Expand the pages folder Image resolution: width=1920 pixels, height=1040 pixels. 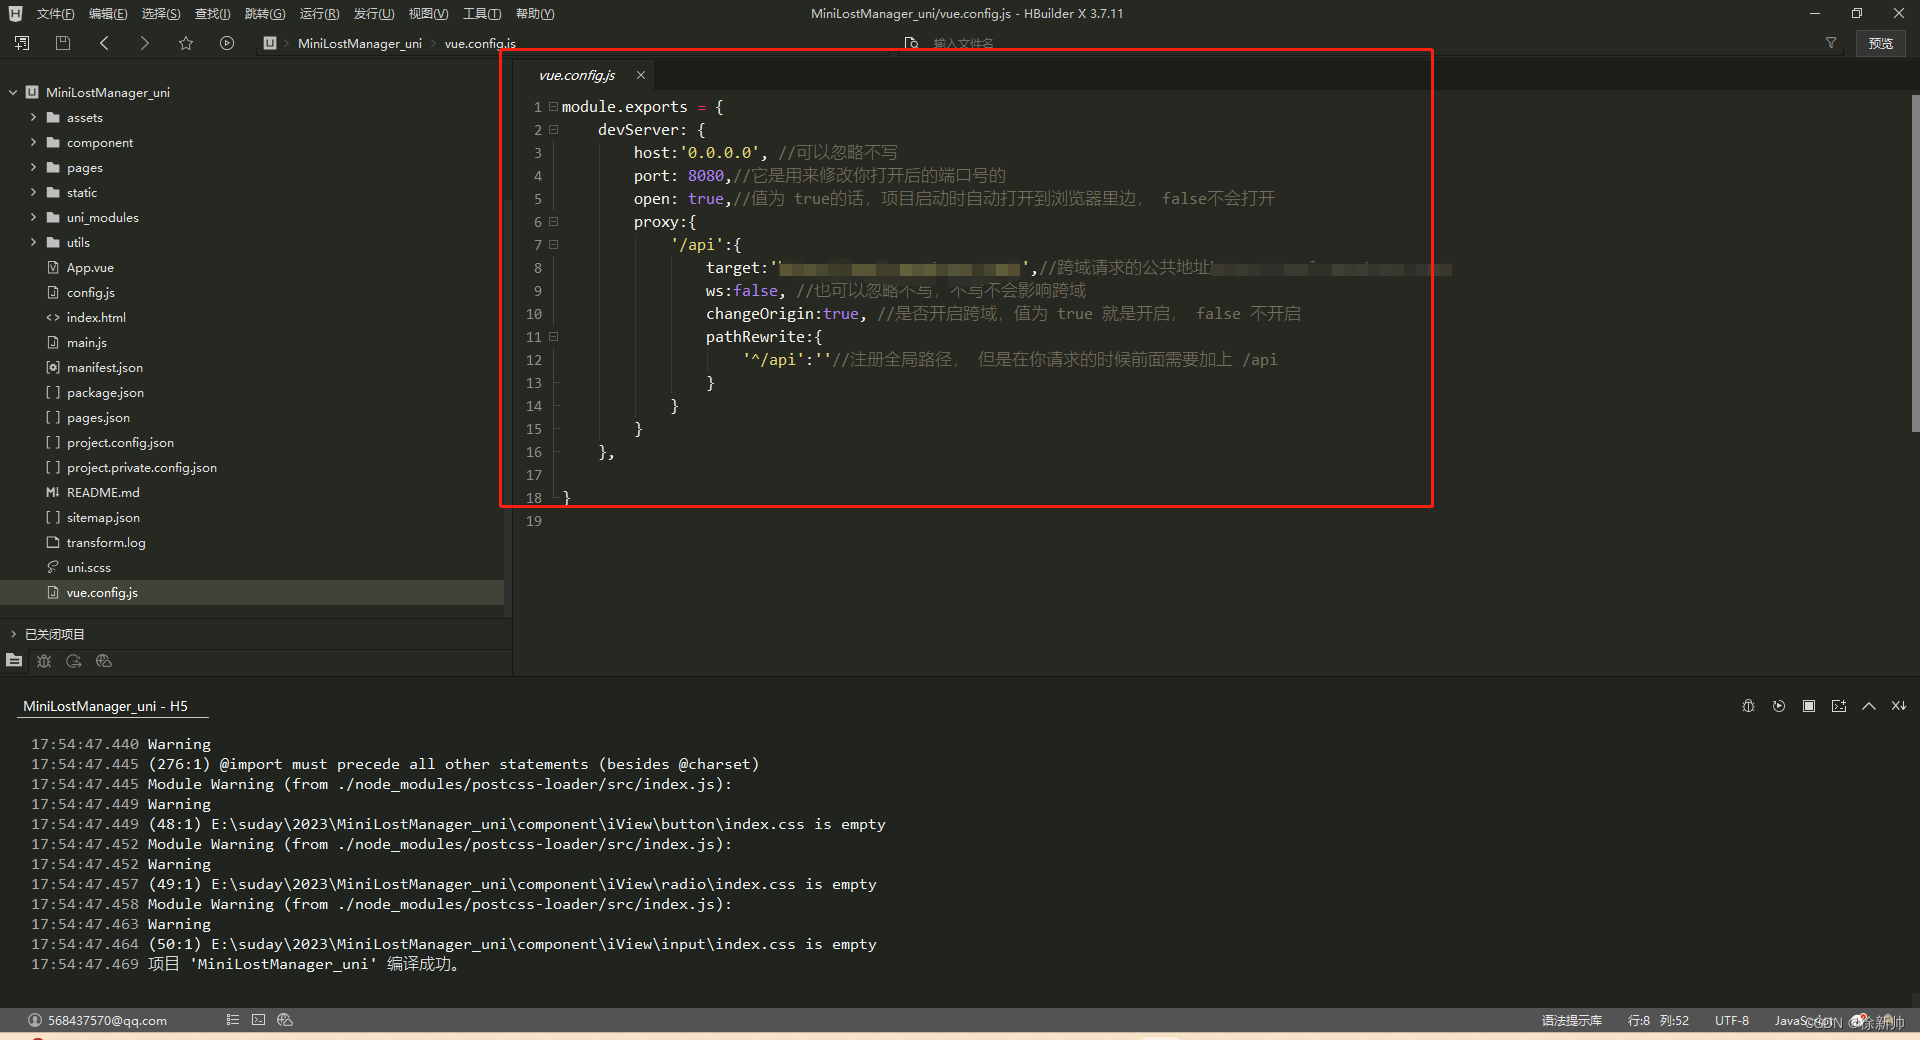pos(33,167)
